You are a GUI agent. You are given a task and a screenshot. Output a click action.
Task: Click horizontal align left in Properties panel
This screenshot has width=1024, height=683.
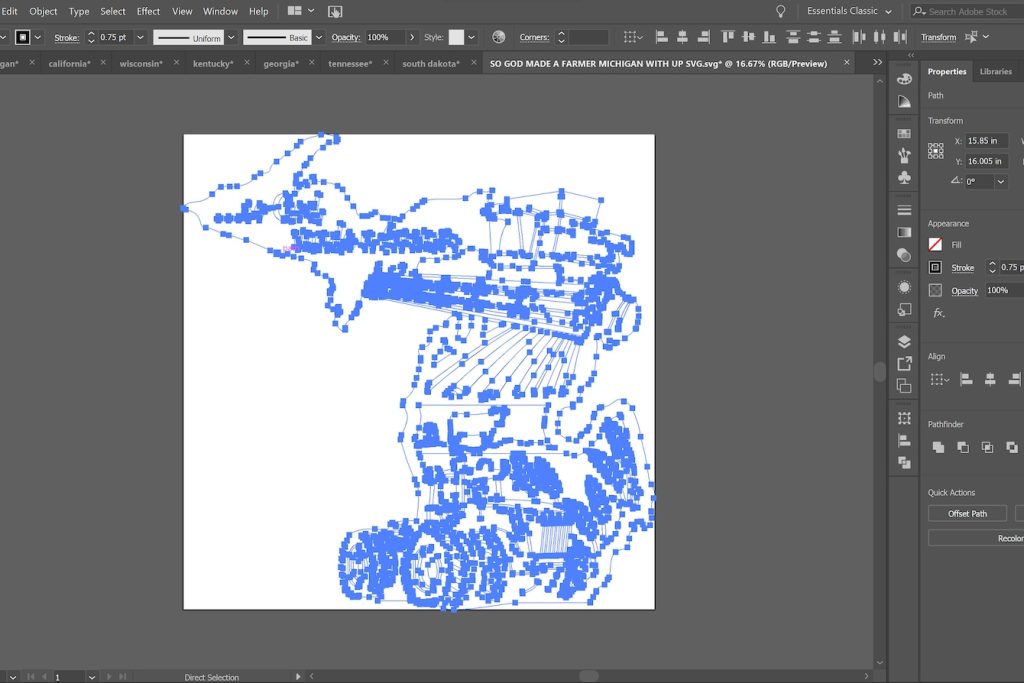(x=966, y=379)
